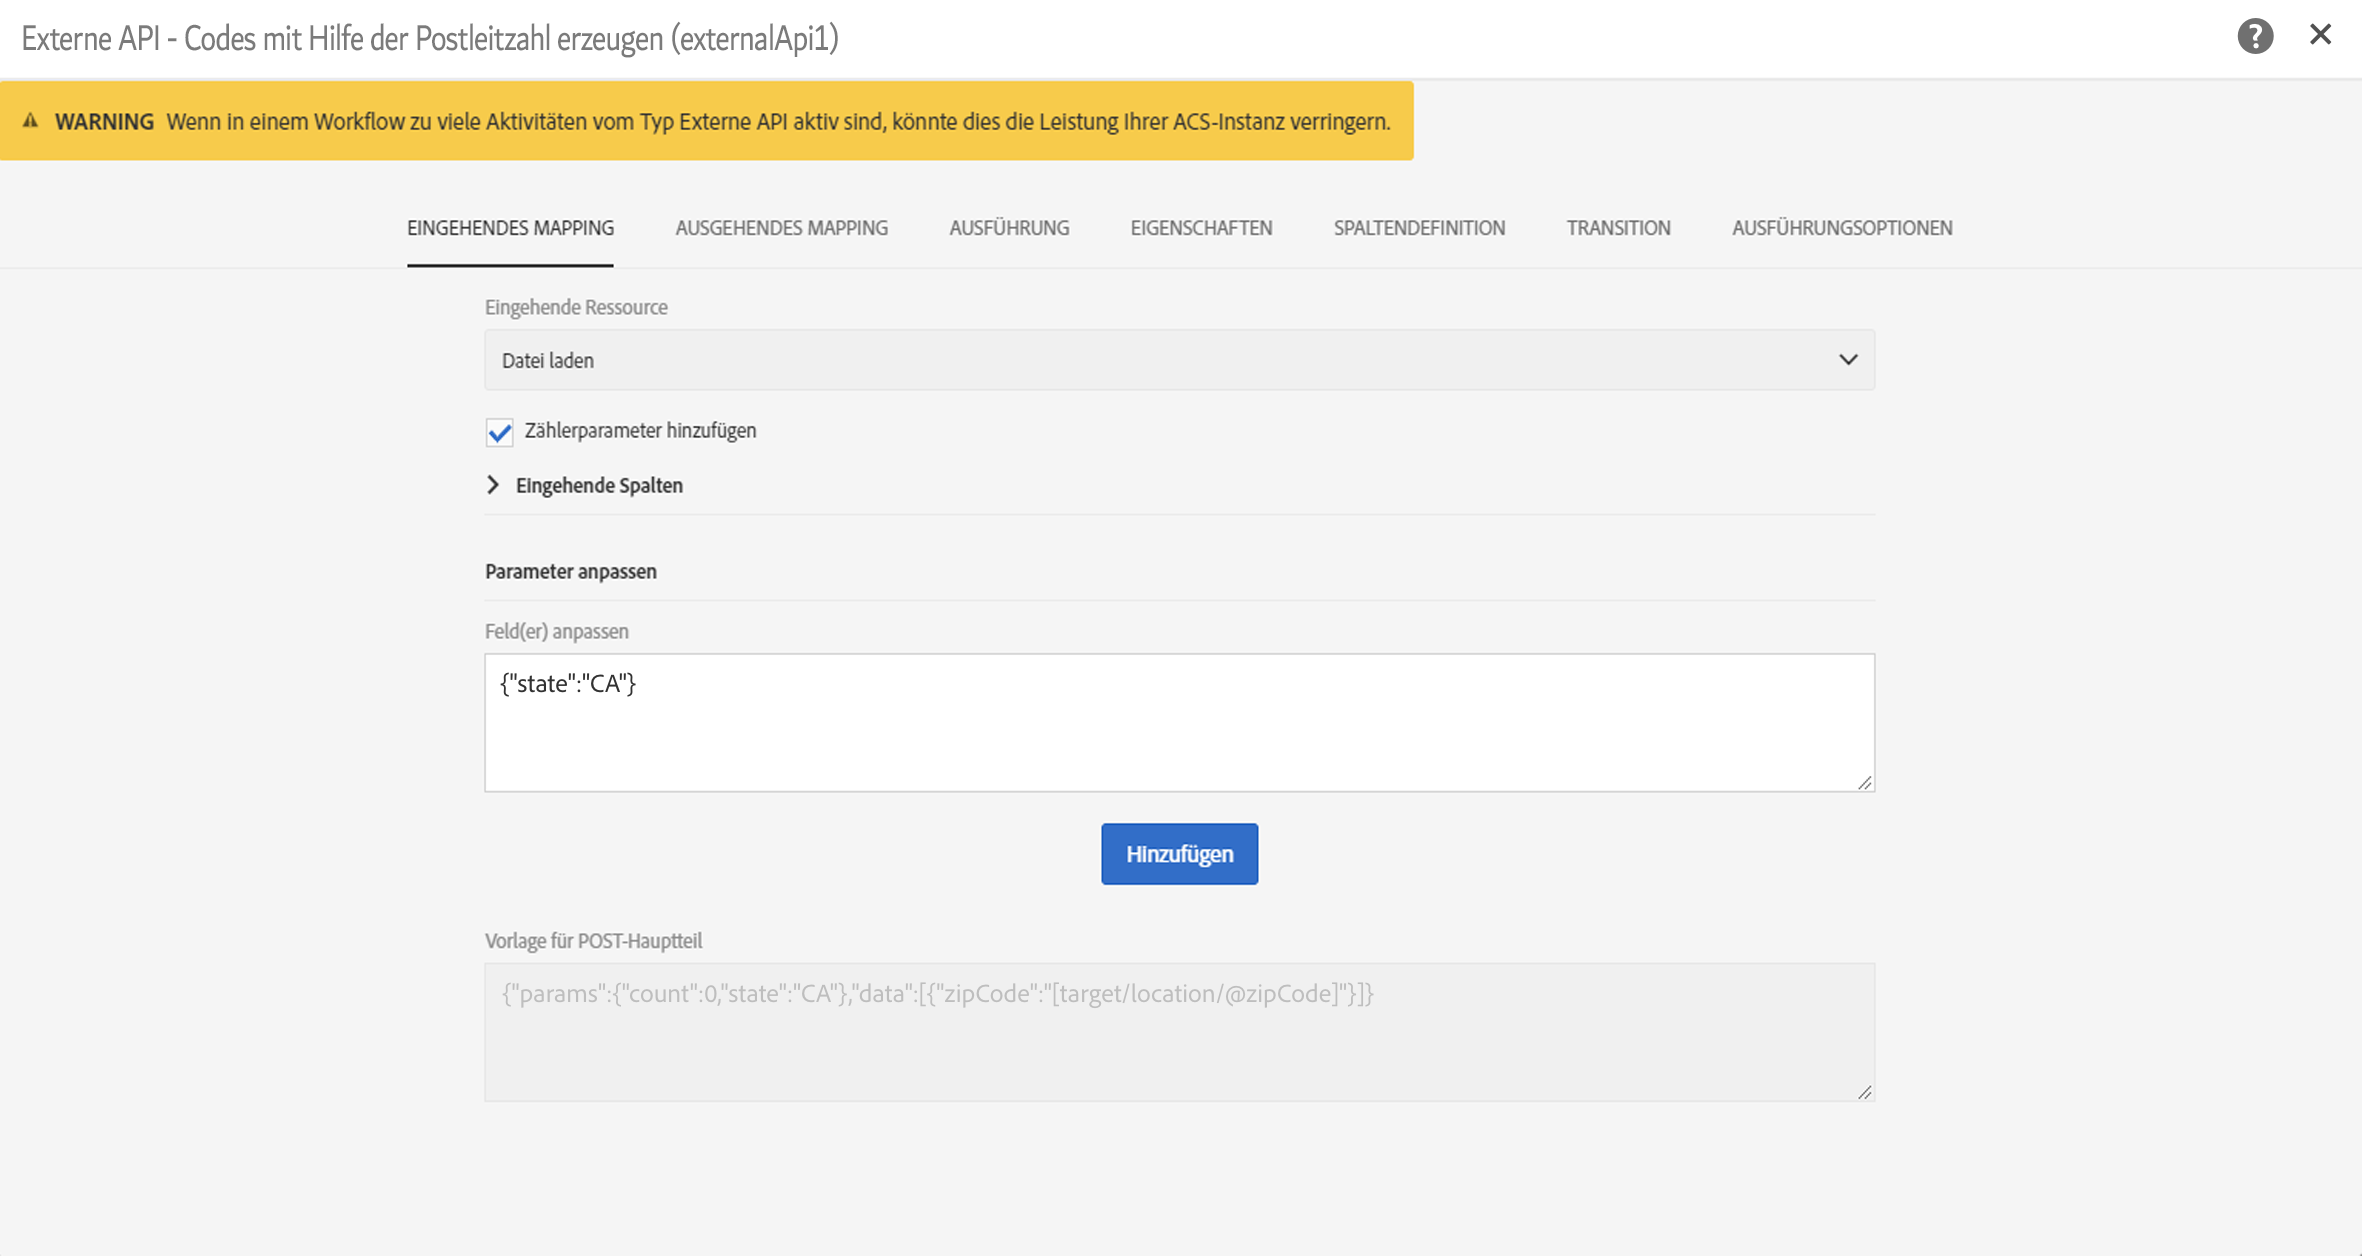This screenshot has height=1256, width=2362.
Task: Click the dropdown chevron next to Datei laden
Action: coord(1847,360)
